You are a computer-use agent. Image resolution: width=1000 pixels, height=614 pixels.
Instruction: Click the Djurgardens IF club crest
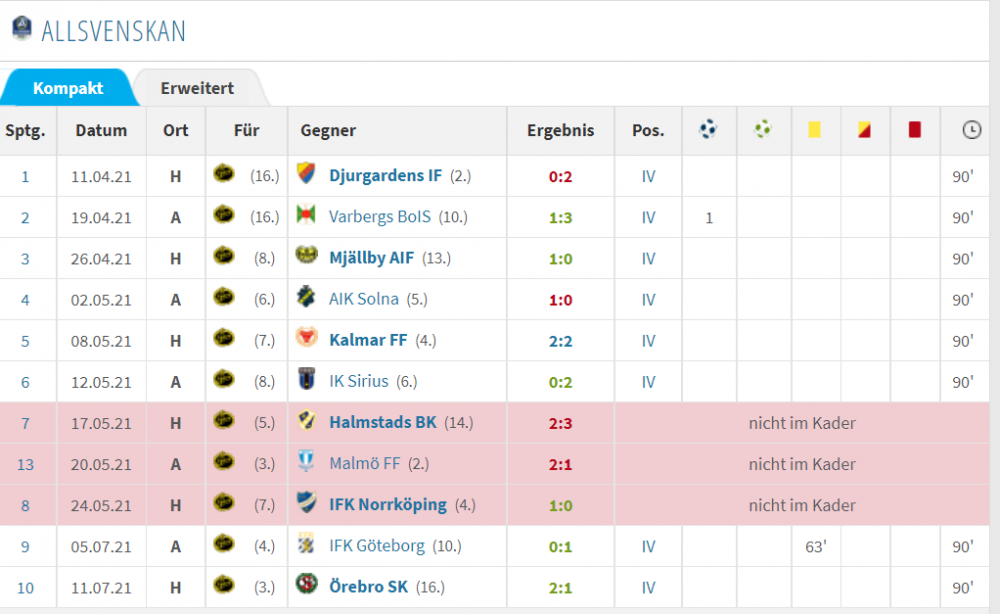pos(307,175)
